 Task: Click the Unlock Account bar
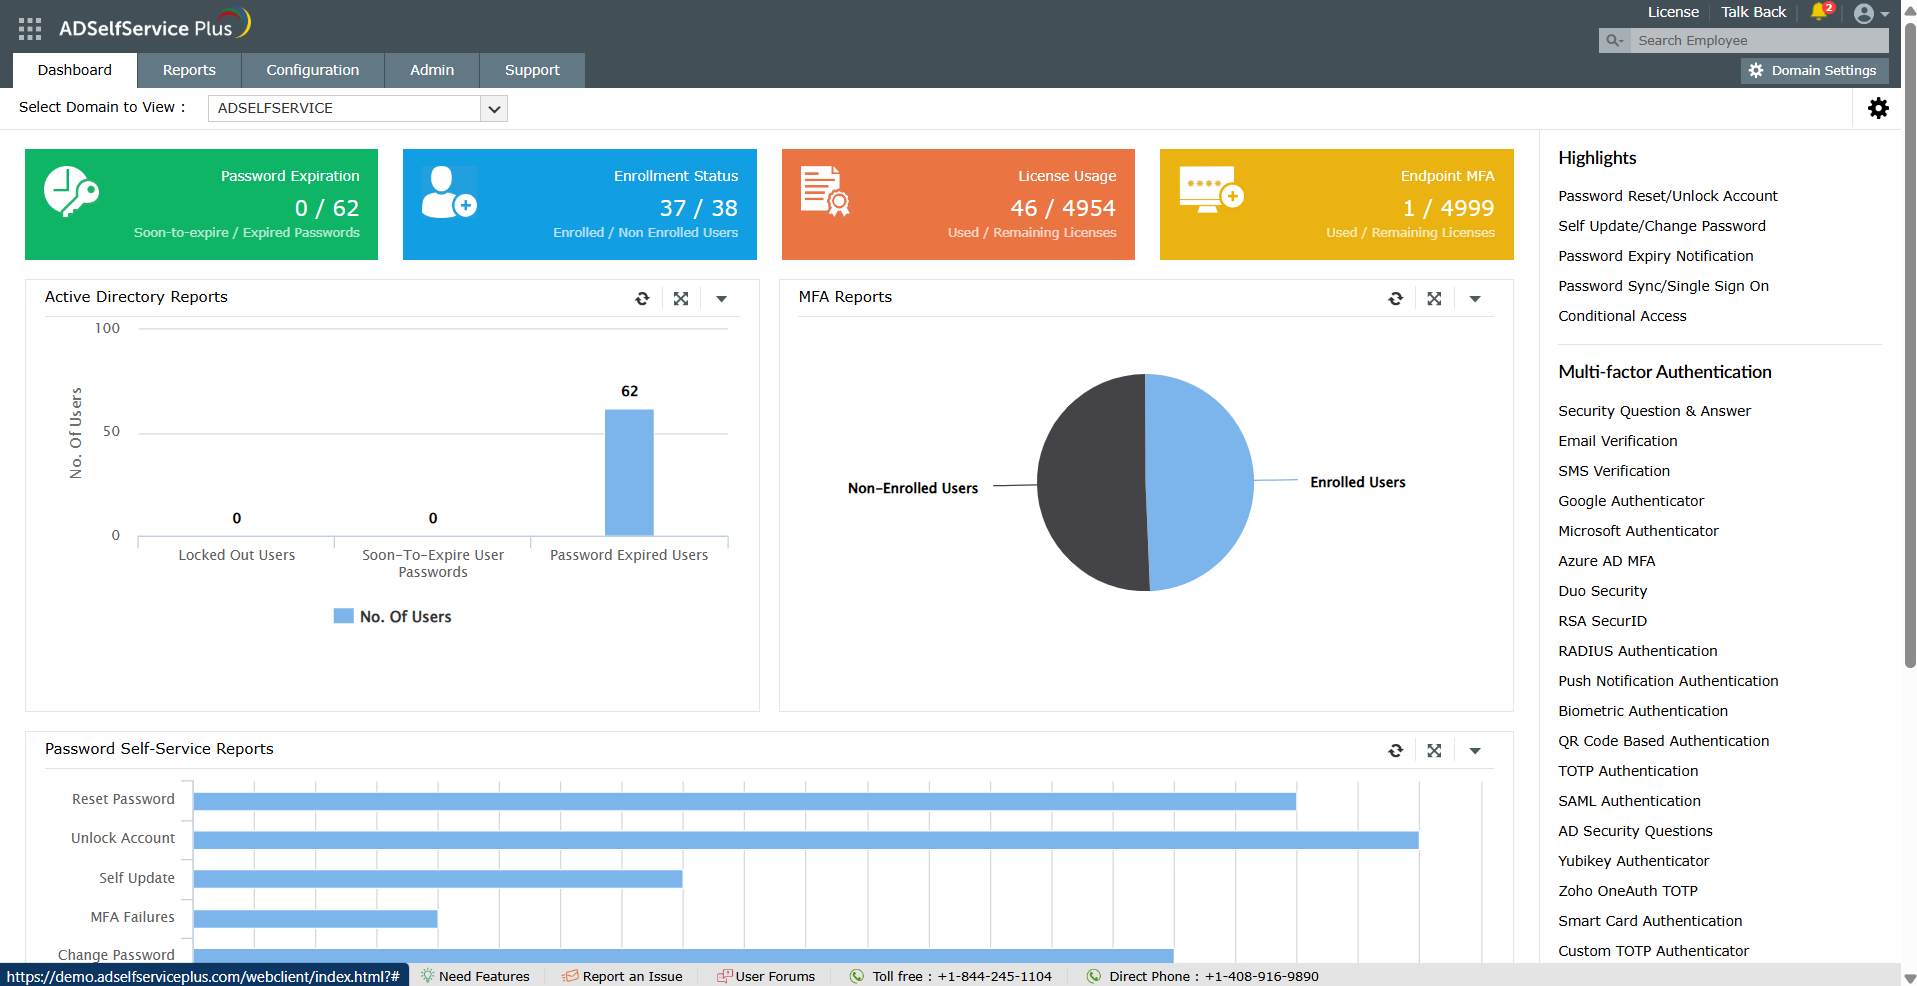[x=806, y=840]
